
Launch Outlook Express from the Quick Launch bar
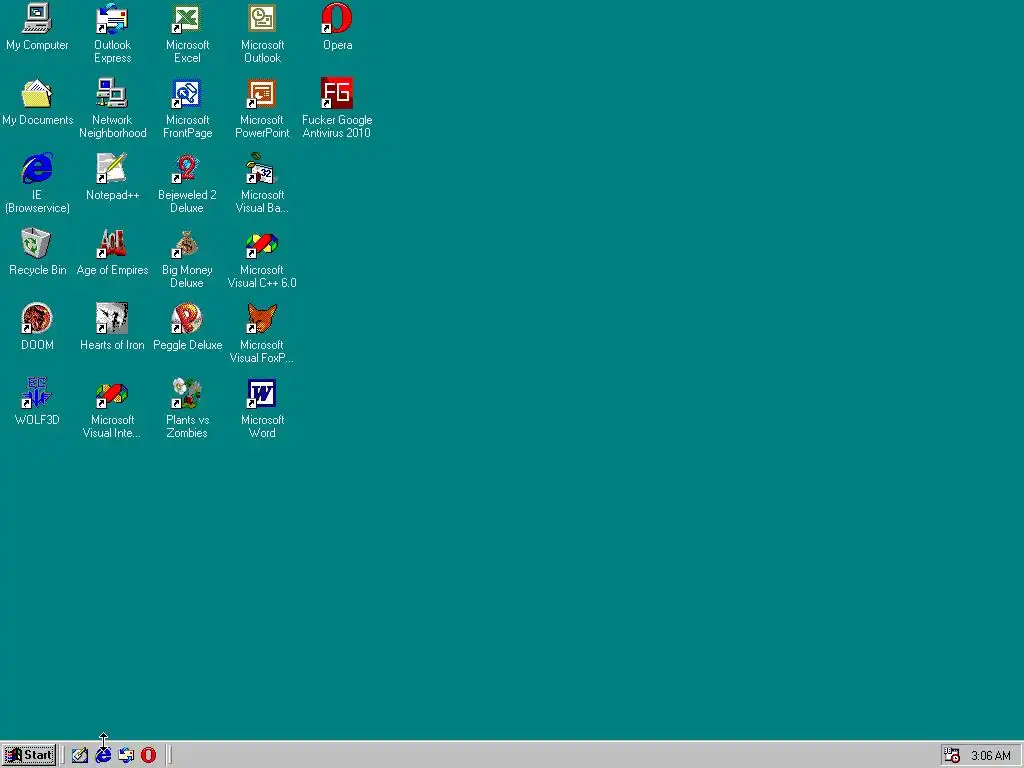(x=126, y=755)
